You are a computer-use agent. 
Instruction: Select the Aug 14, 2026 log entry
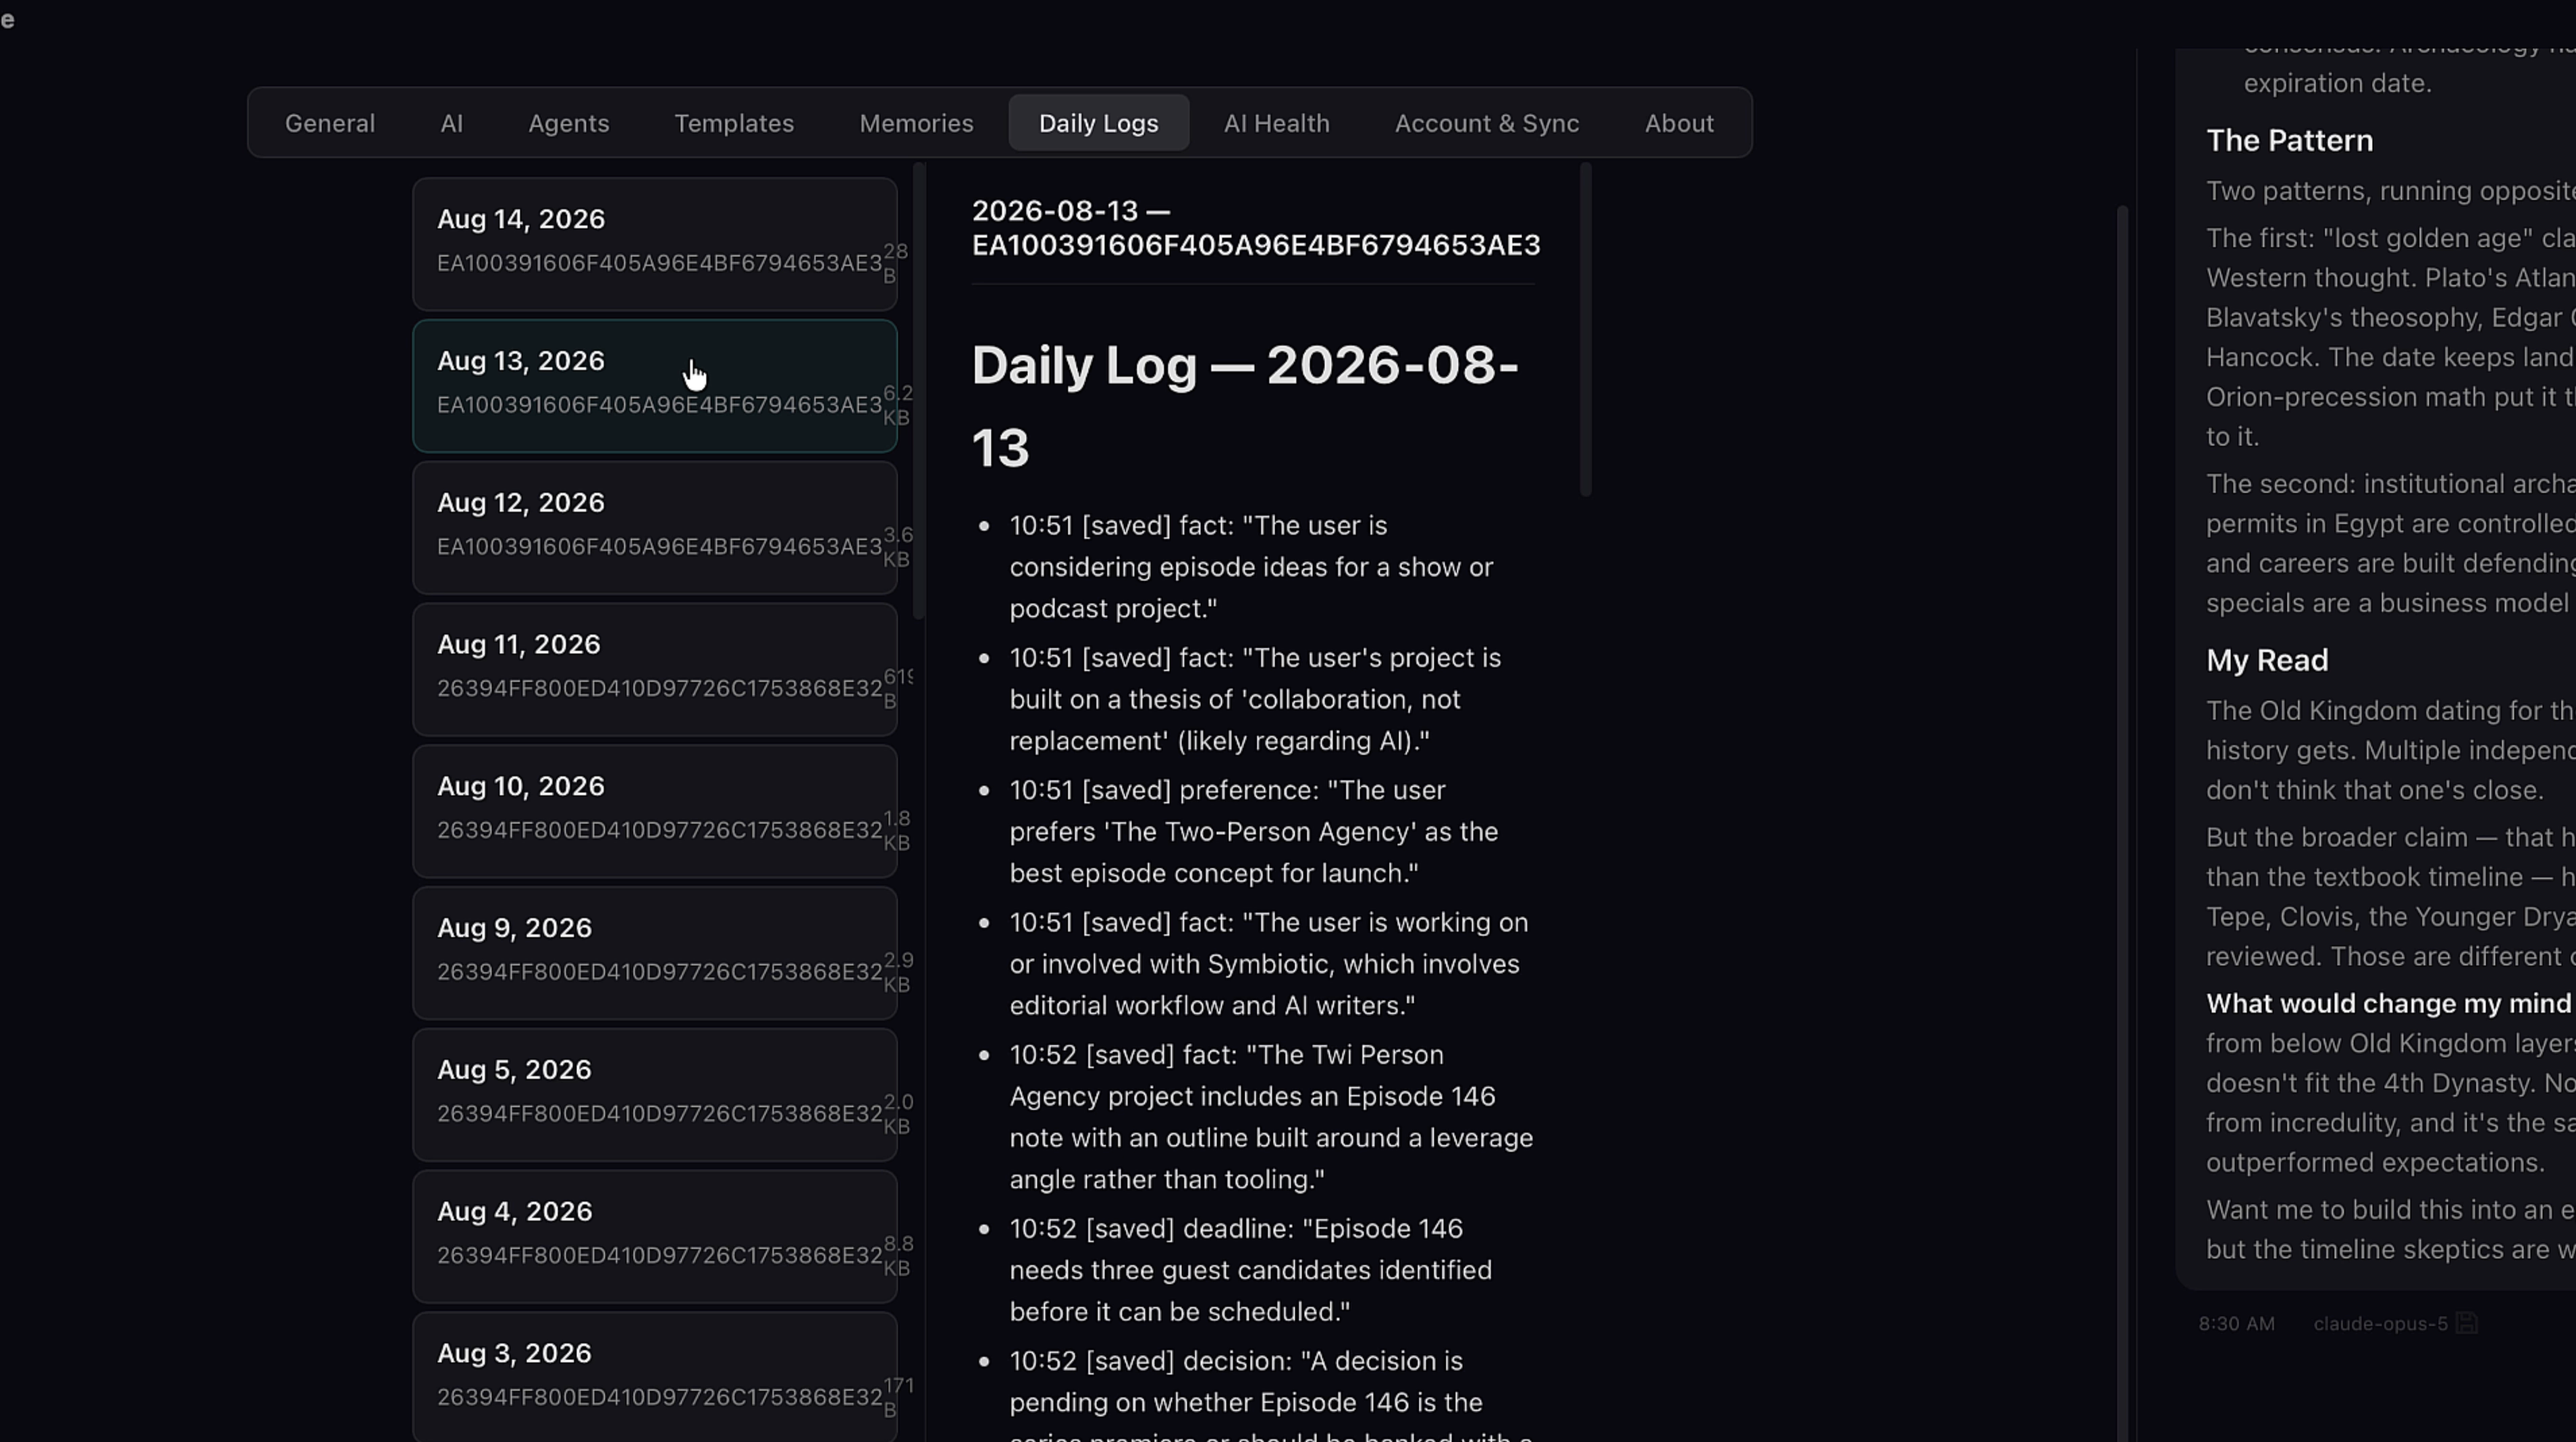pos(655,244)
